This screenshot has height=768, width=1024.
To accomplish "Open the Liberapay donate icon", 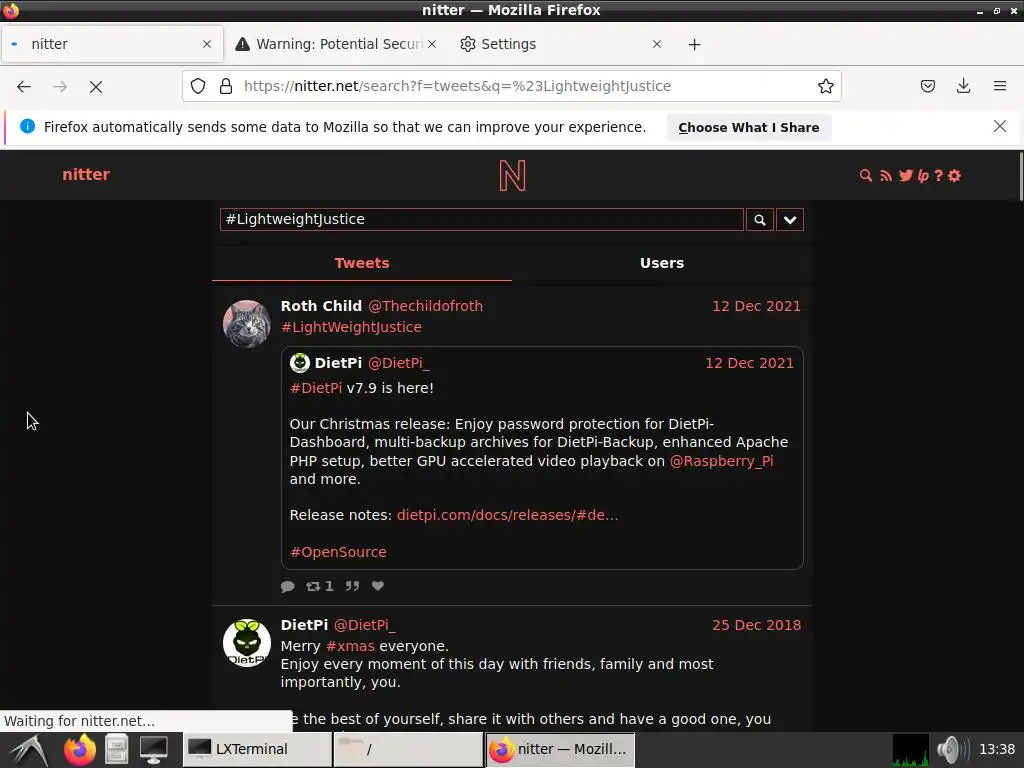I will coord(923,175).
